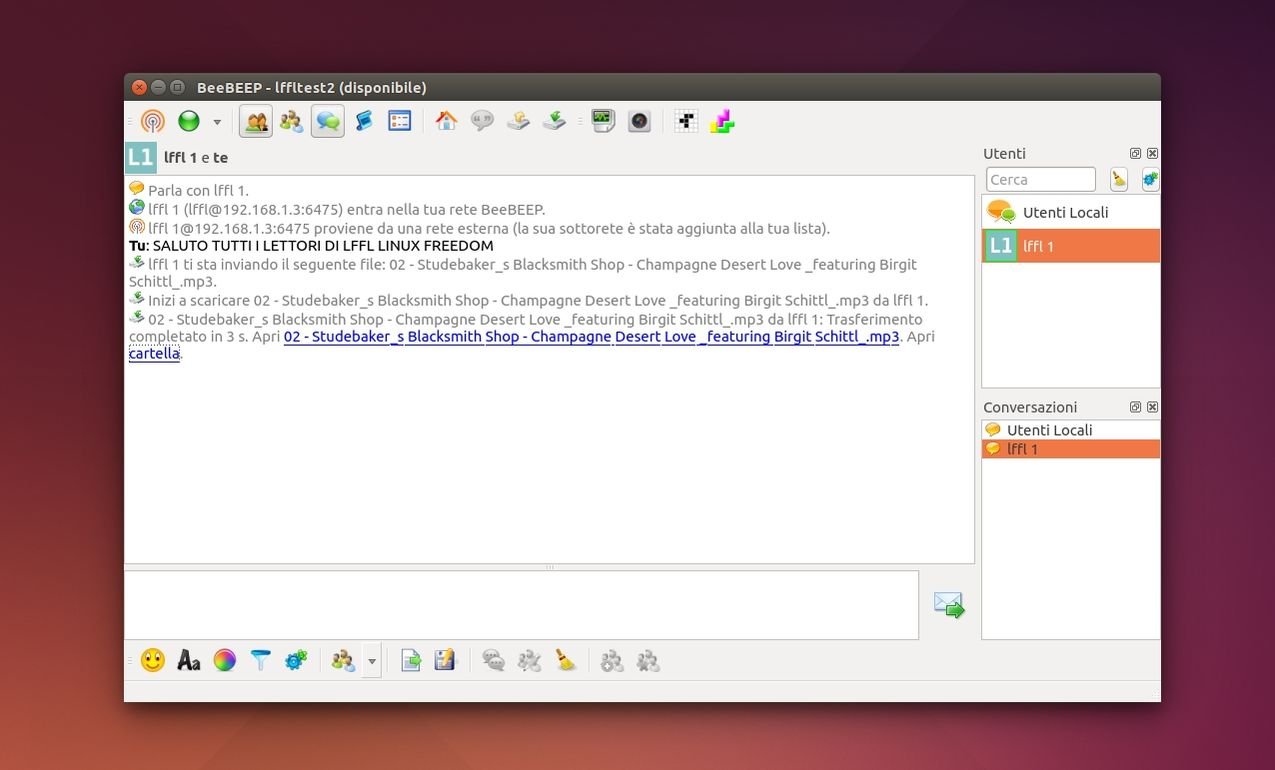Viewport: 1275px width, 770px height.
Task: Open the downloaded Studebaker mp3 file link
Action: coord(591,337)
